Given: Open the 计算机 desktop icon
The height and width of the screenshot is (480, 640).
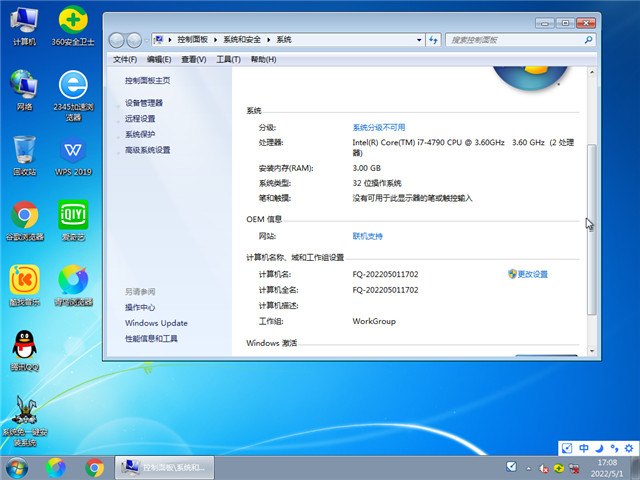Looking at the screenshot, I should [x=24, y=25].
